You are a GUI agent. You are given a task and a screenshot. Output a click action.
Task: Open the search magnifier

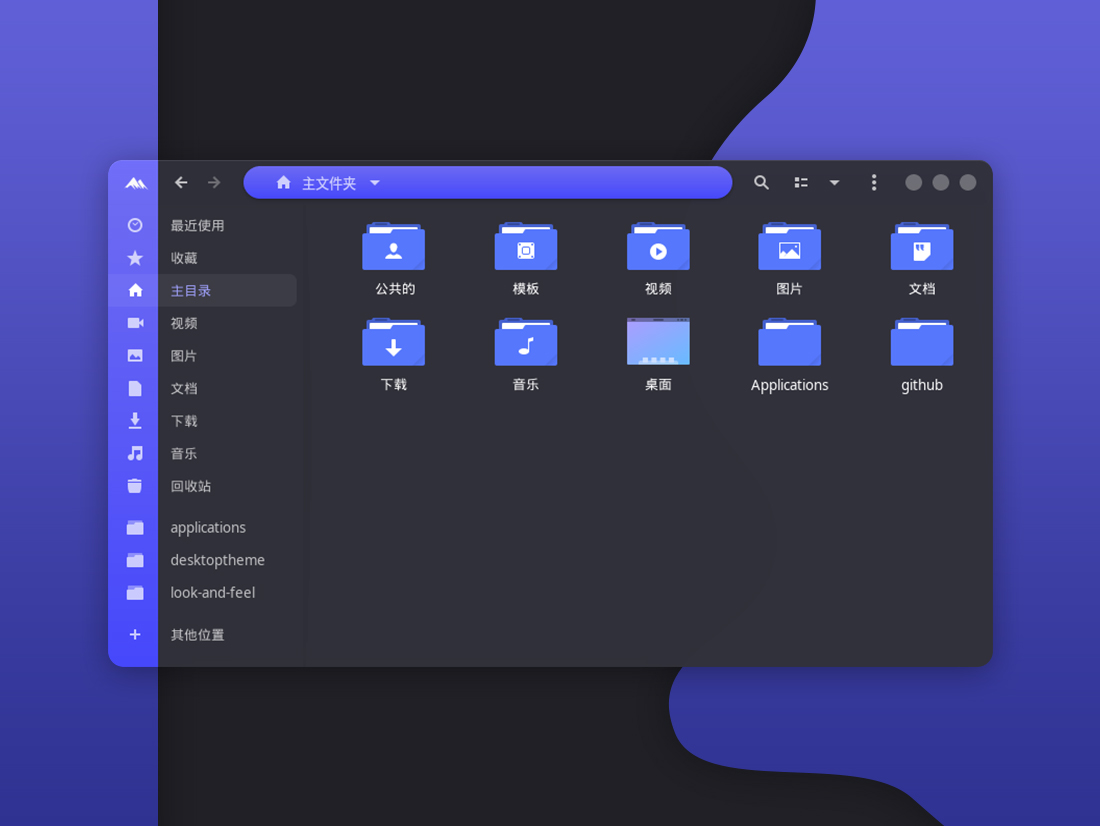click(761, 182)
